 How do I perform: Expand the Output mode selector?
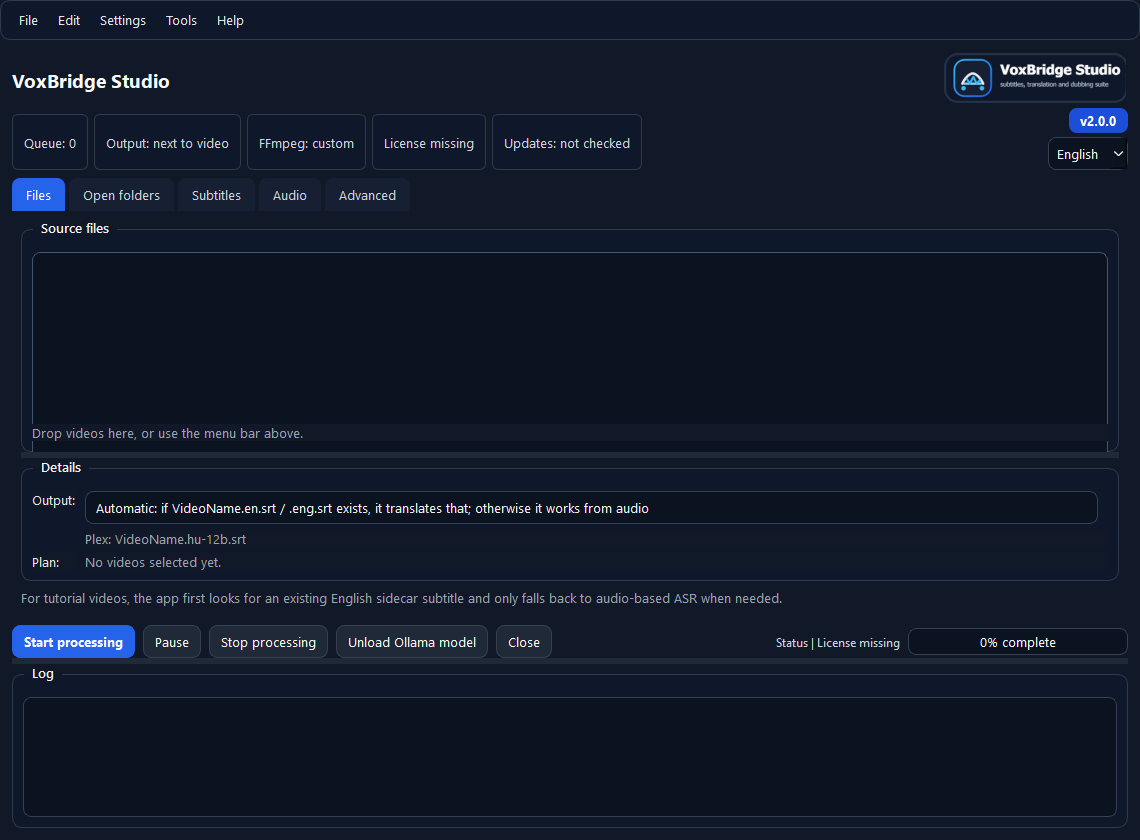pos(592,508)
